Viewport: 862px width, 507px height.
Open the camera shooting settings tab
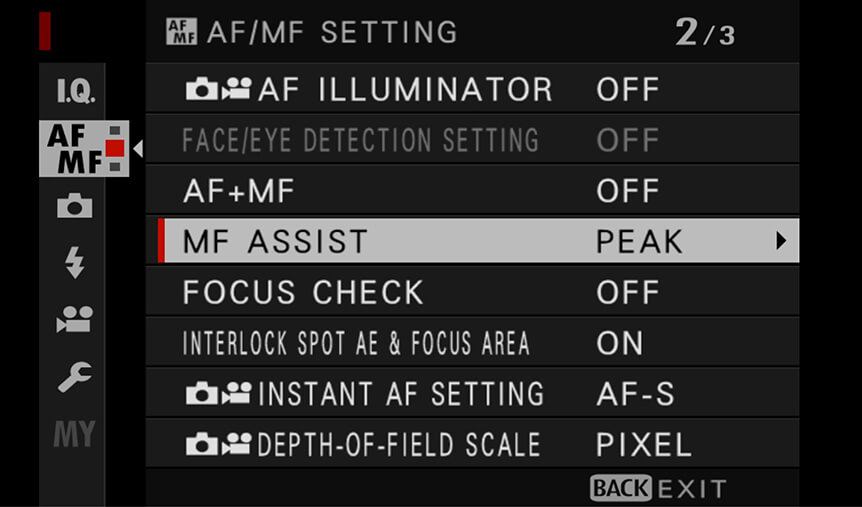(x=75, y=206)
